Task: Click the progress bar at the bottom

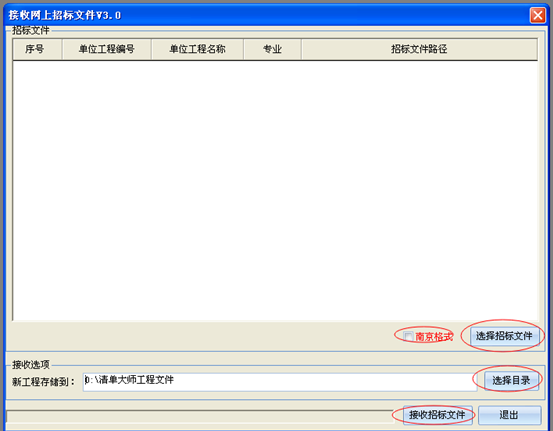Action: (x=200, y=417)
